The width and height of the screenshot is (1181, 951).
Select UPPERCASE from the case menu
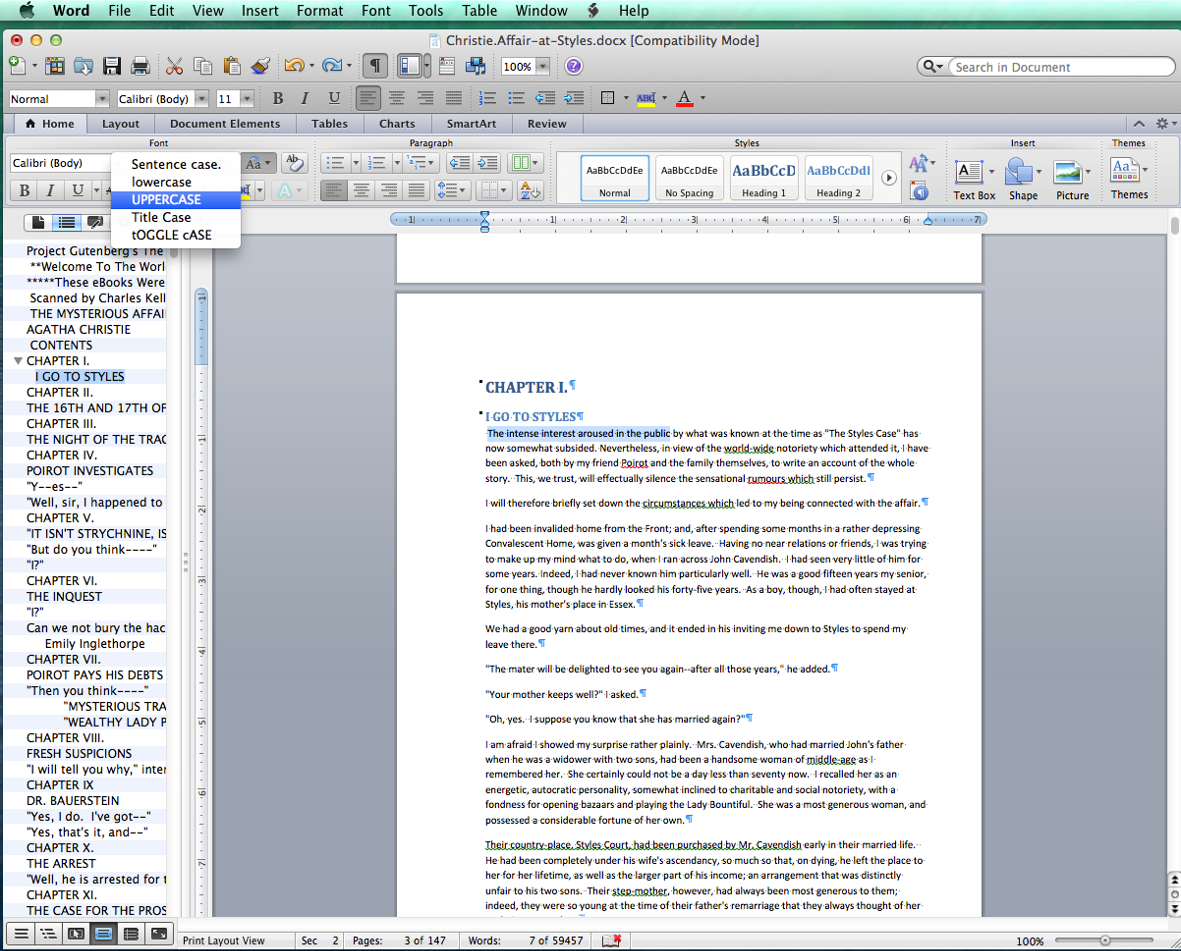pos(166,199)
